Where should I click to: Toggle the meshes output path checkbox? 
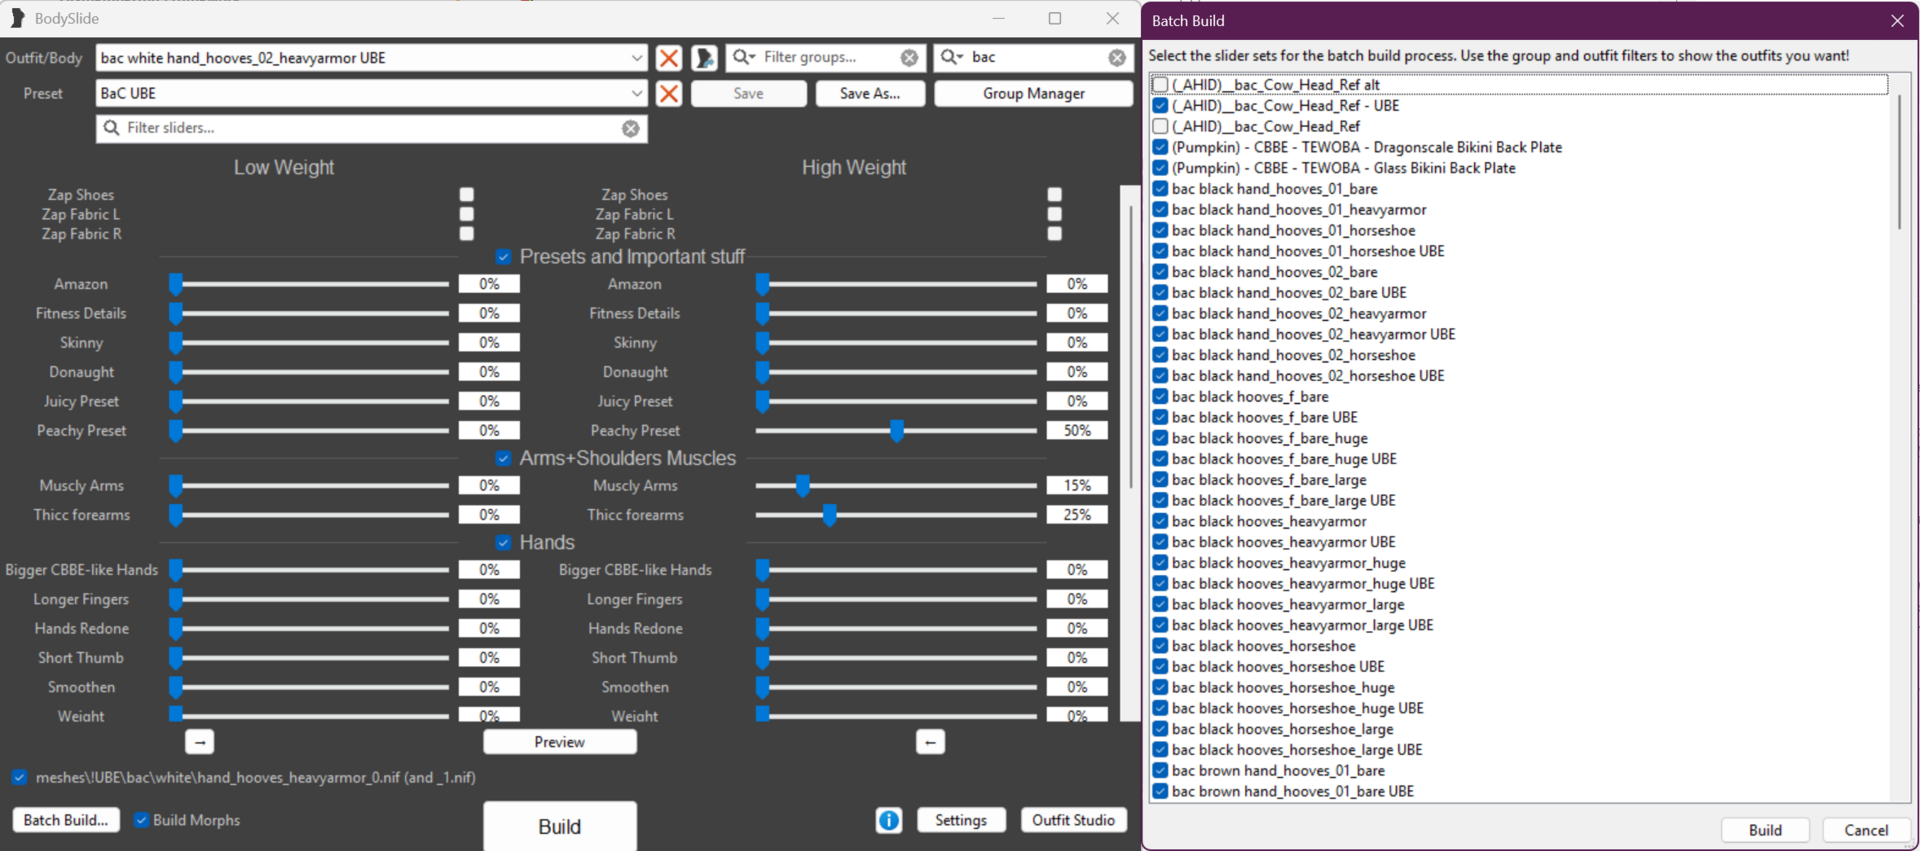tap(19, 777)
